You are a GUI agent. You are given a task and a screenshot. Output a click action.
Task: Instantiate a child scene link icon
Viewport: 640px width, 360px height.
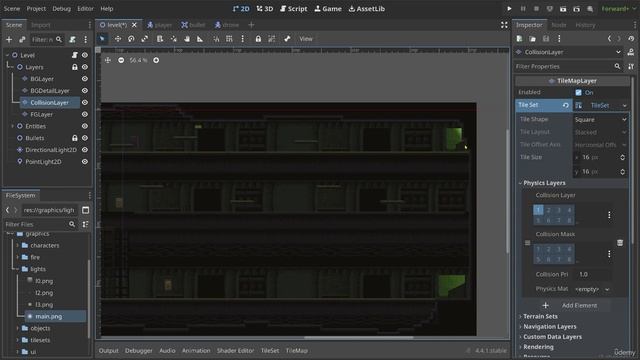pos(22,40)
